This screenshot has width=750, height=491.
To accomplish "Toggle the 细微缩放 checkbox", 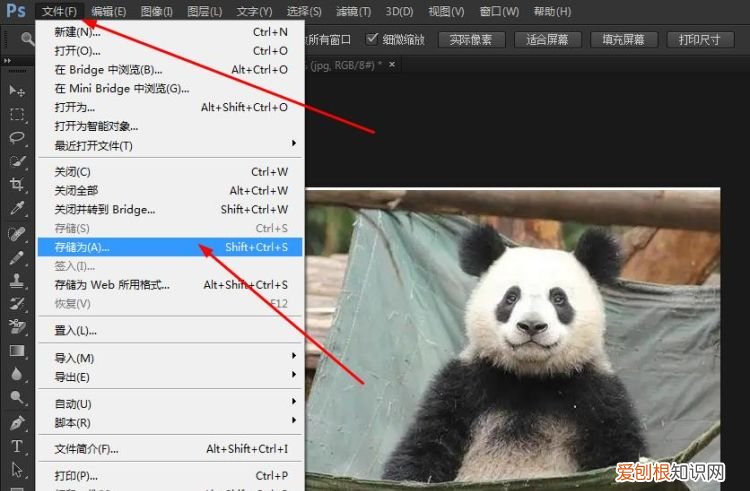I will point(372,39).
